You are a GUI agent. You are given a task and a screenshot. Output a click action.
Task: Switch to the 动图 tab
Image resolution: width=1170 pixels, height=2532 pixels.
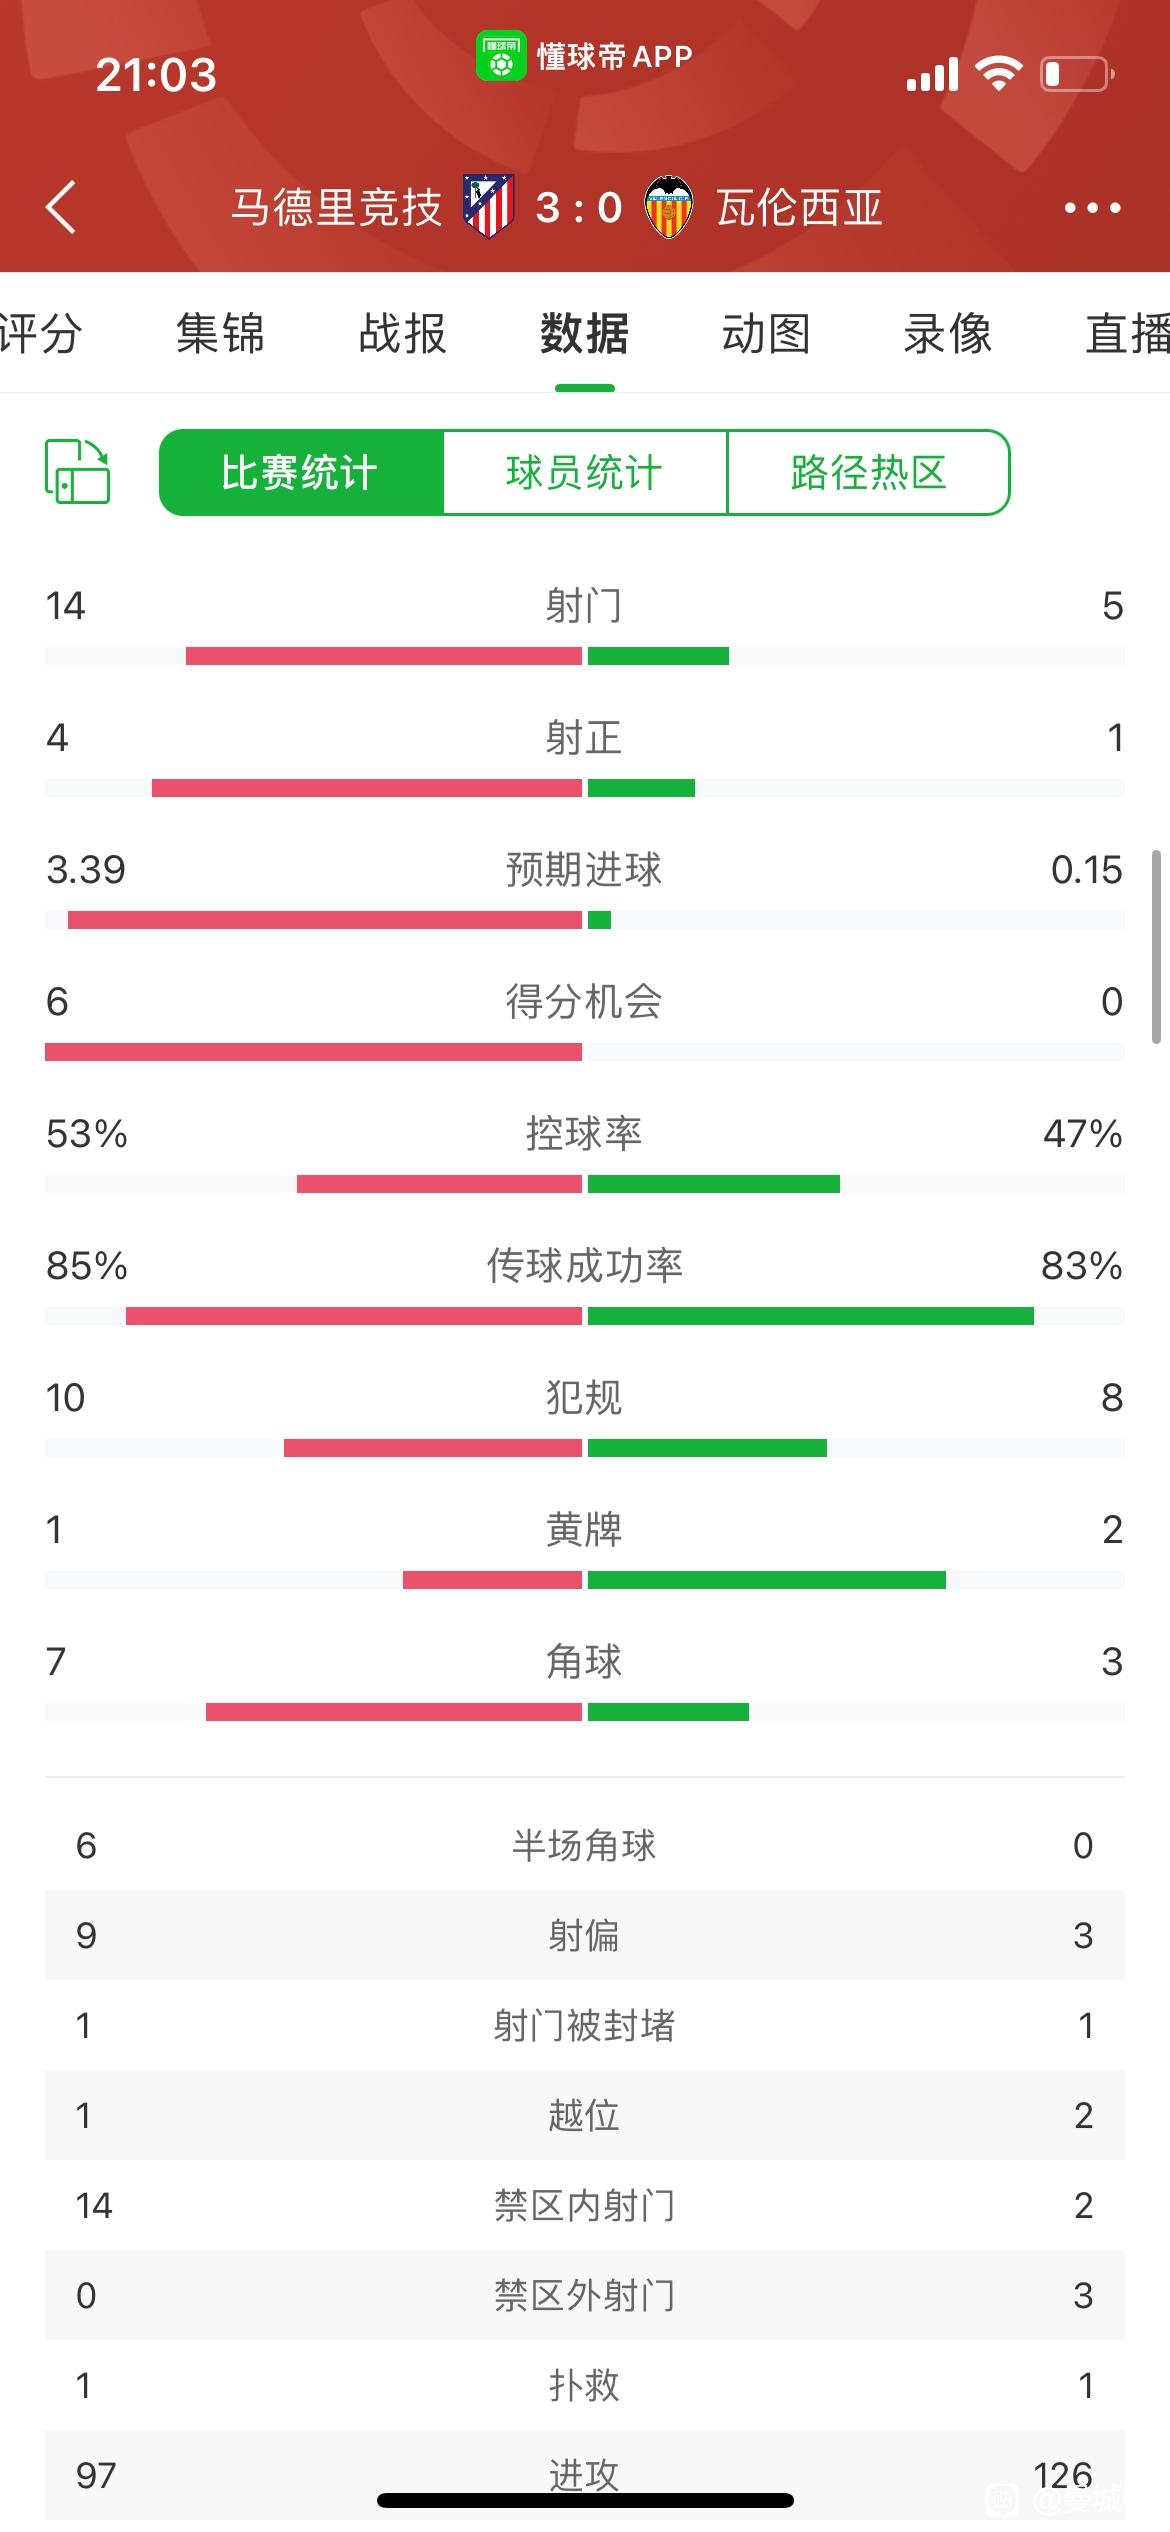coord(766,334)
